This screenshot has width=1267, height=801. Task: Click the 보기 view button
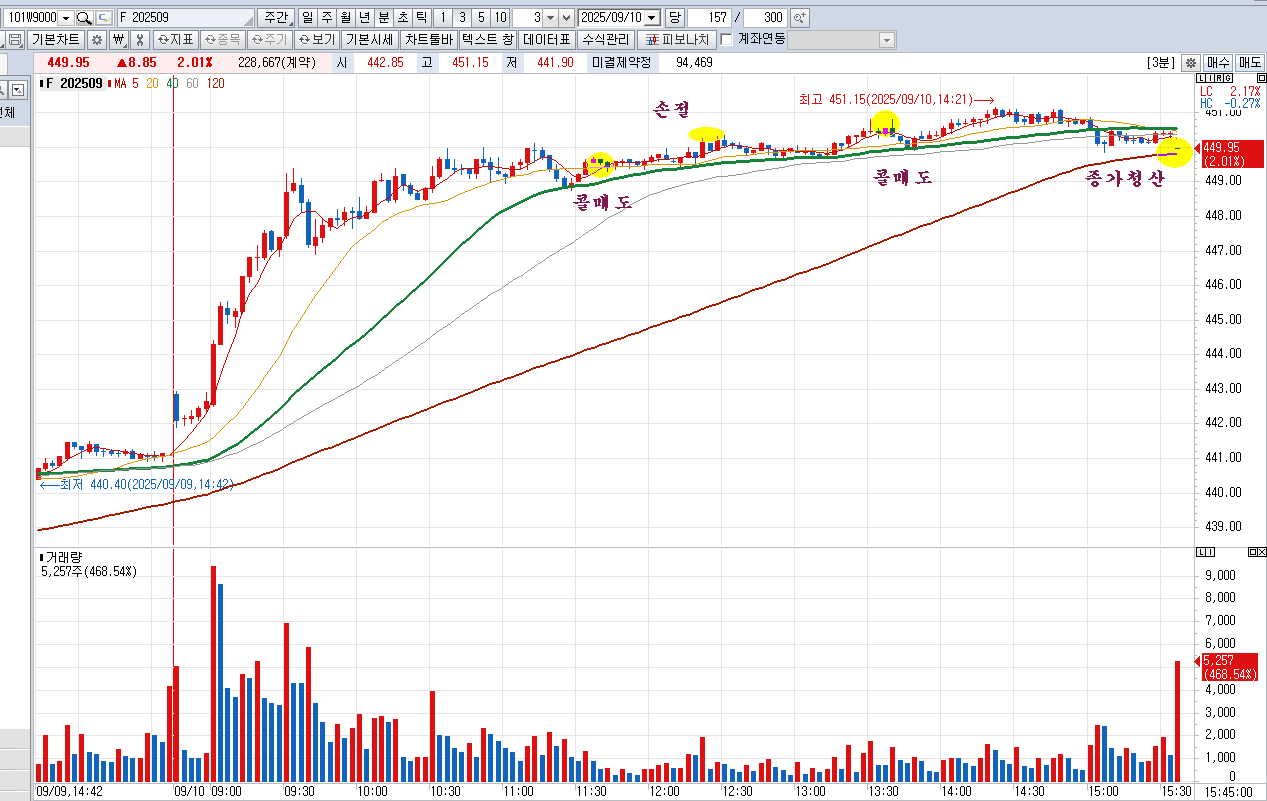point(317,40)
